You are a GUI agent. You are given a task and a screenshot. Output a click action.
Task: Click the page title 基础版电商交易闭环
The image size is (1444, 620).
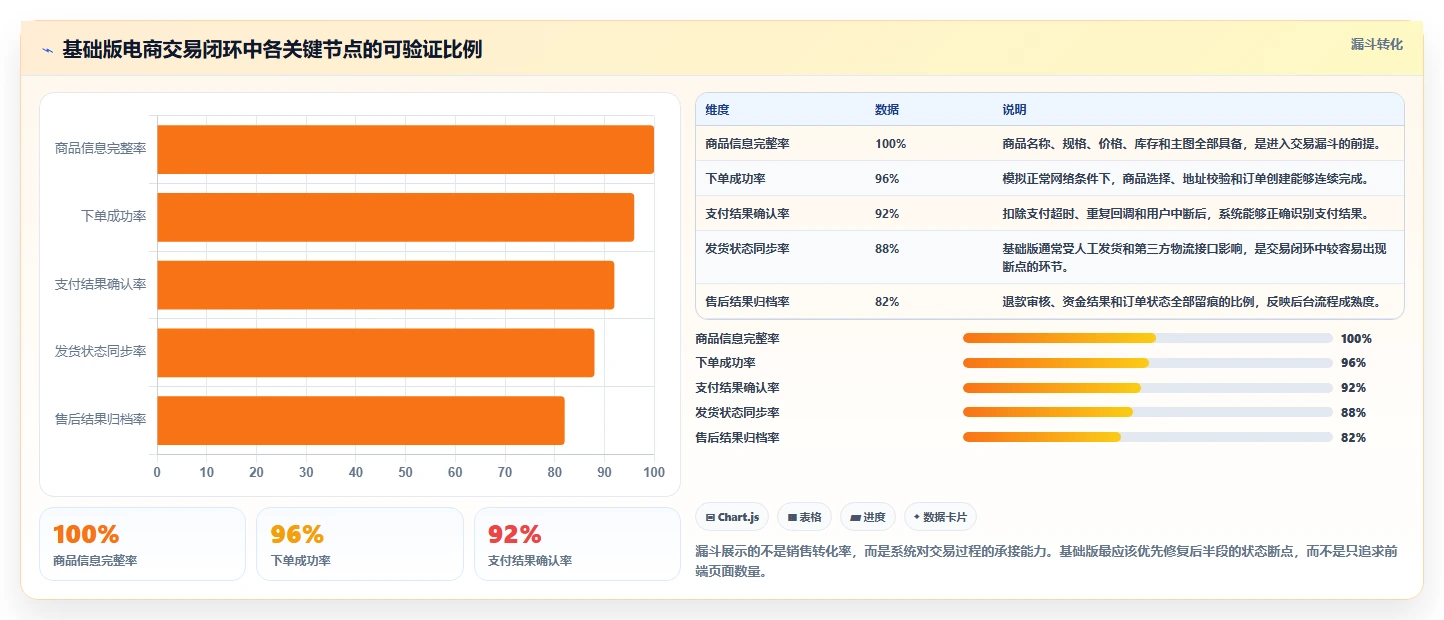271,50
